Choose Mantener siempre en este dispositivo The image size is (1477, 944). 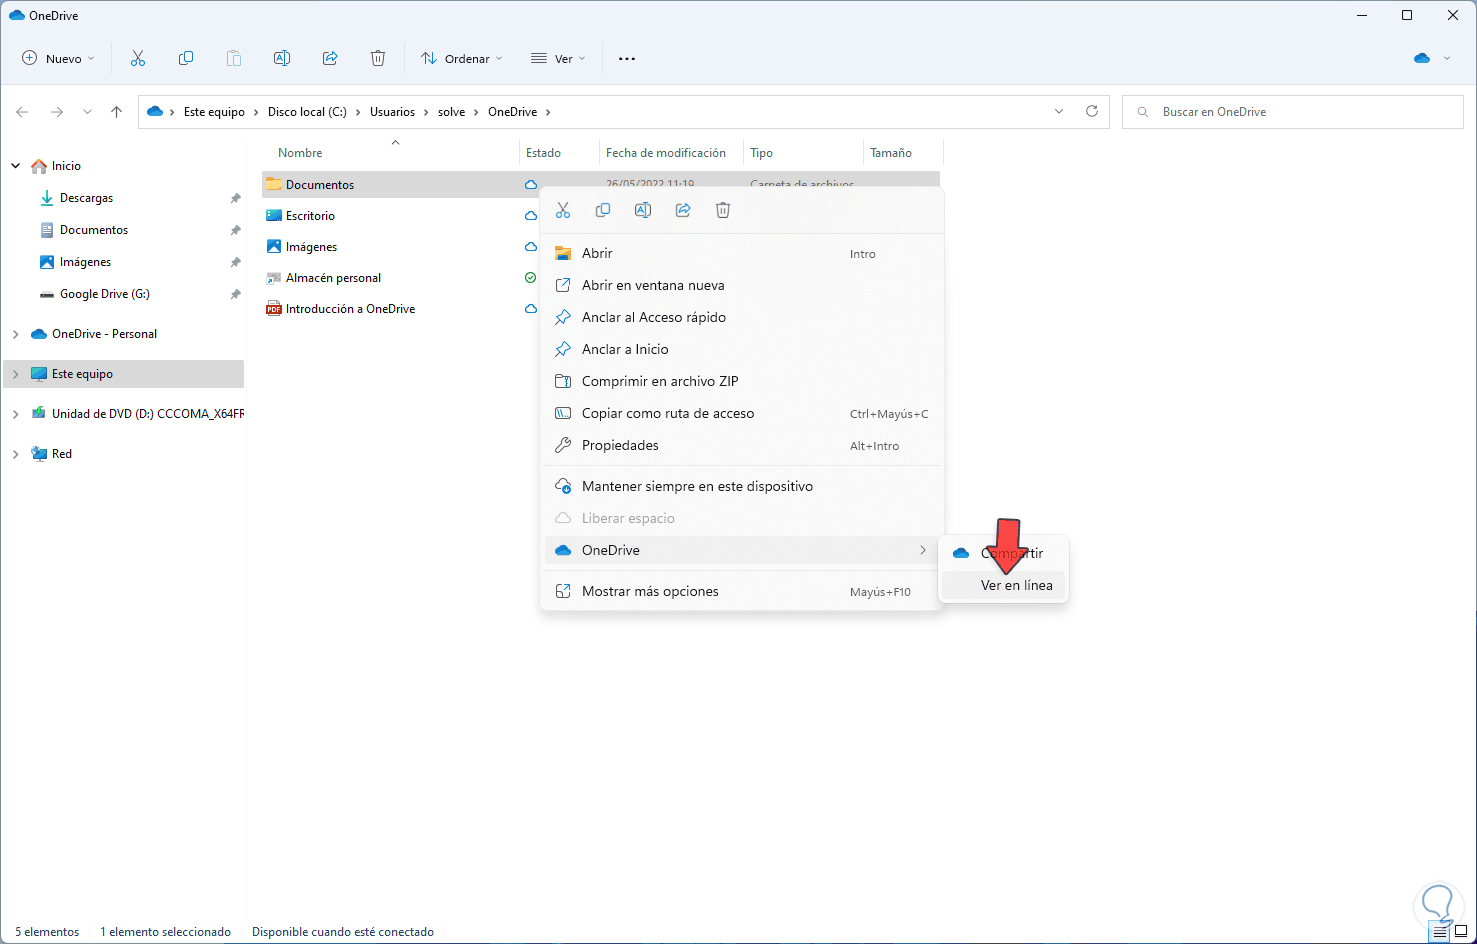[743, 487]
